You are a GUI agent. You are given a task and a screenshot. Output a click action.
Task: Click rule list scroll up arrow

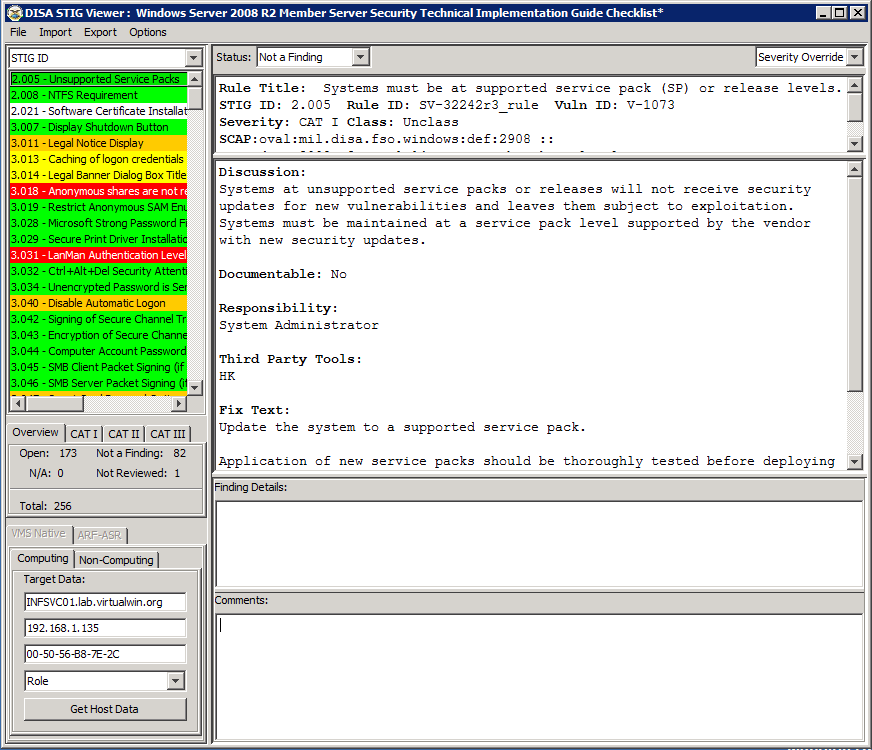[195, 79]
